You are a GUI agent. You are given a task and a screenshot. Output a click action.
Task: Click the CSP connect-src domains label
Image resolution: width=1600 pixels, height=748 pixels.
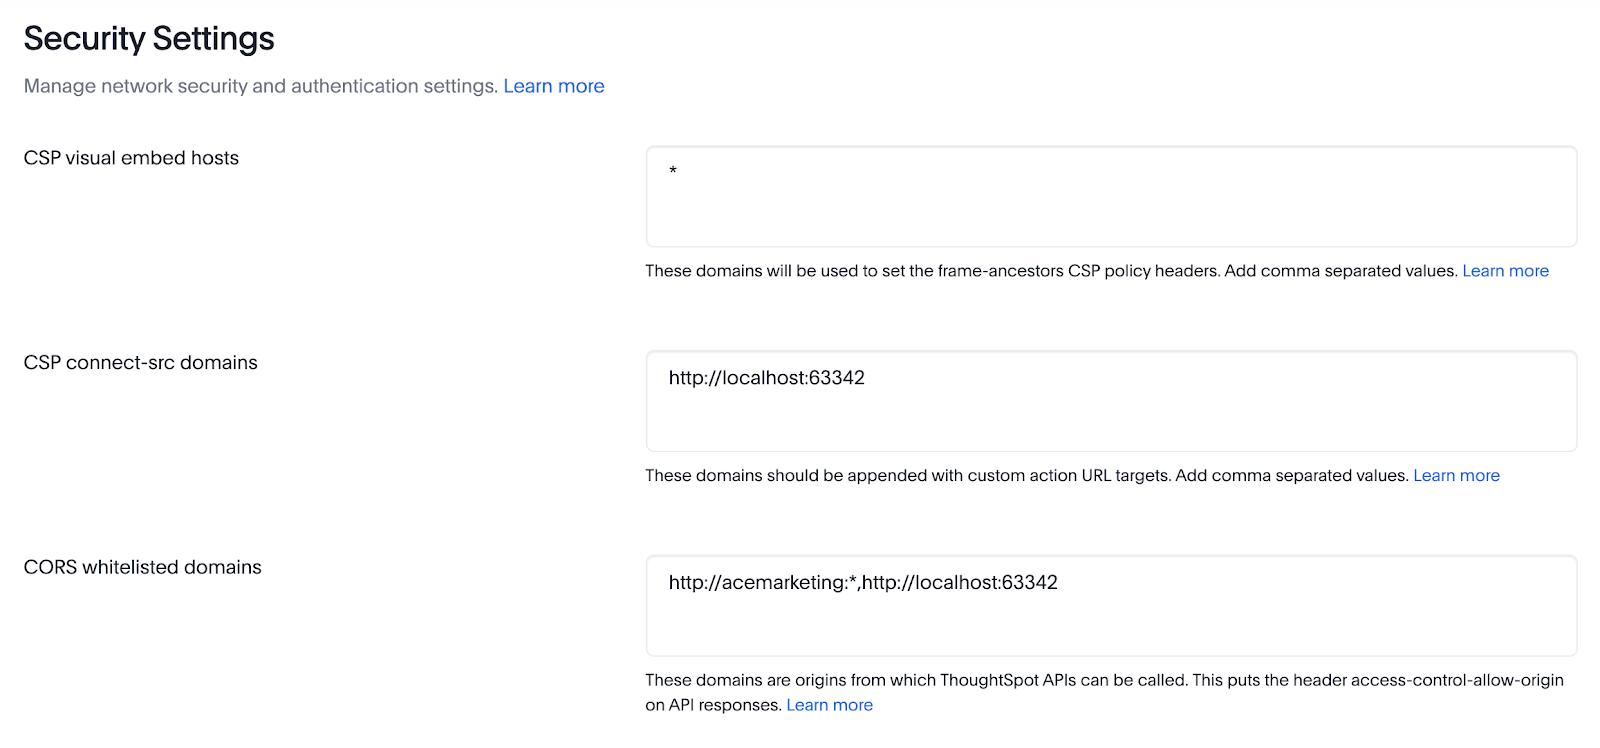coord(140,363)
